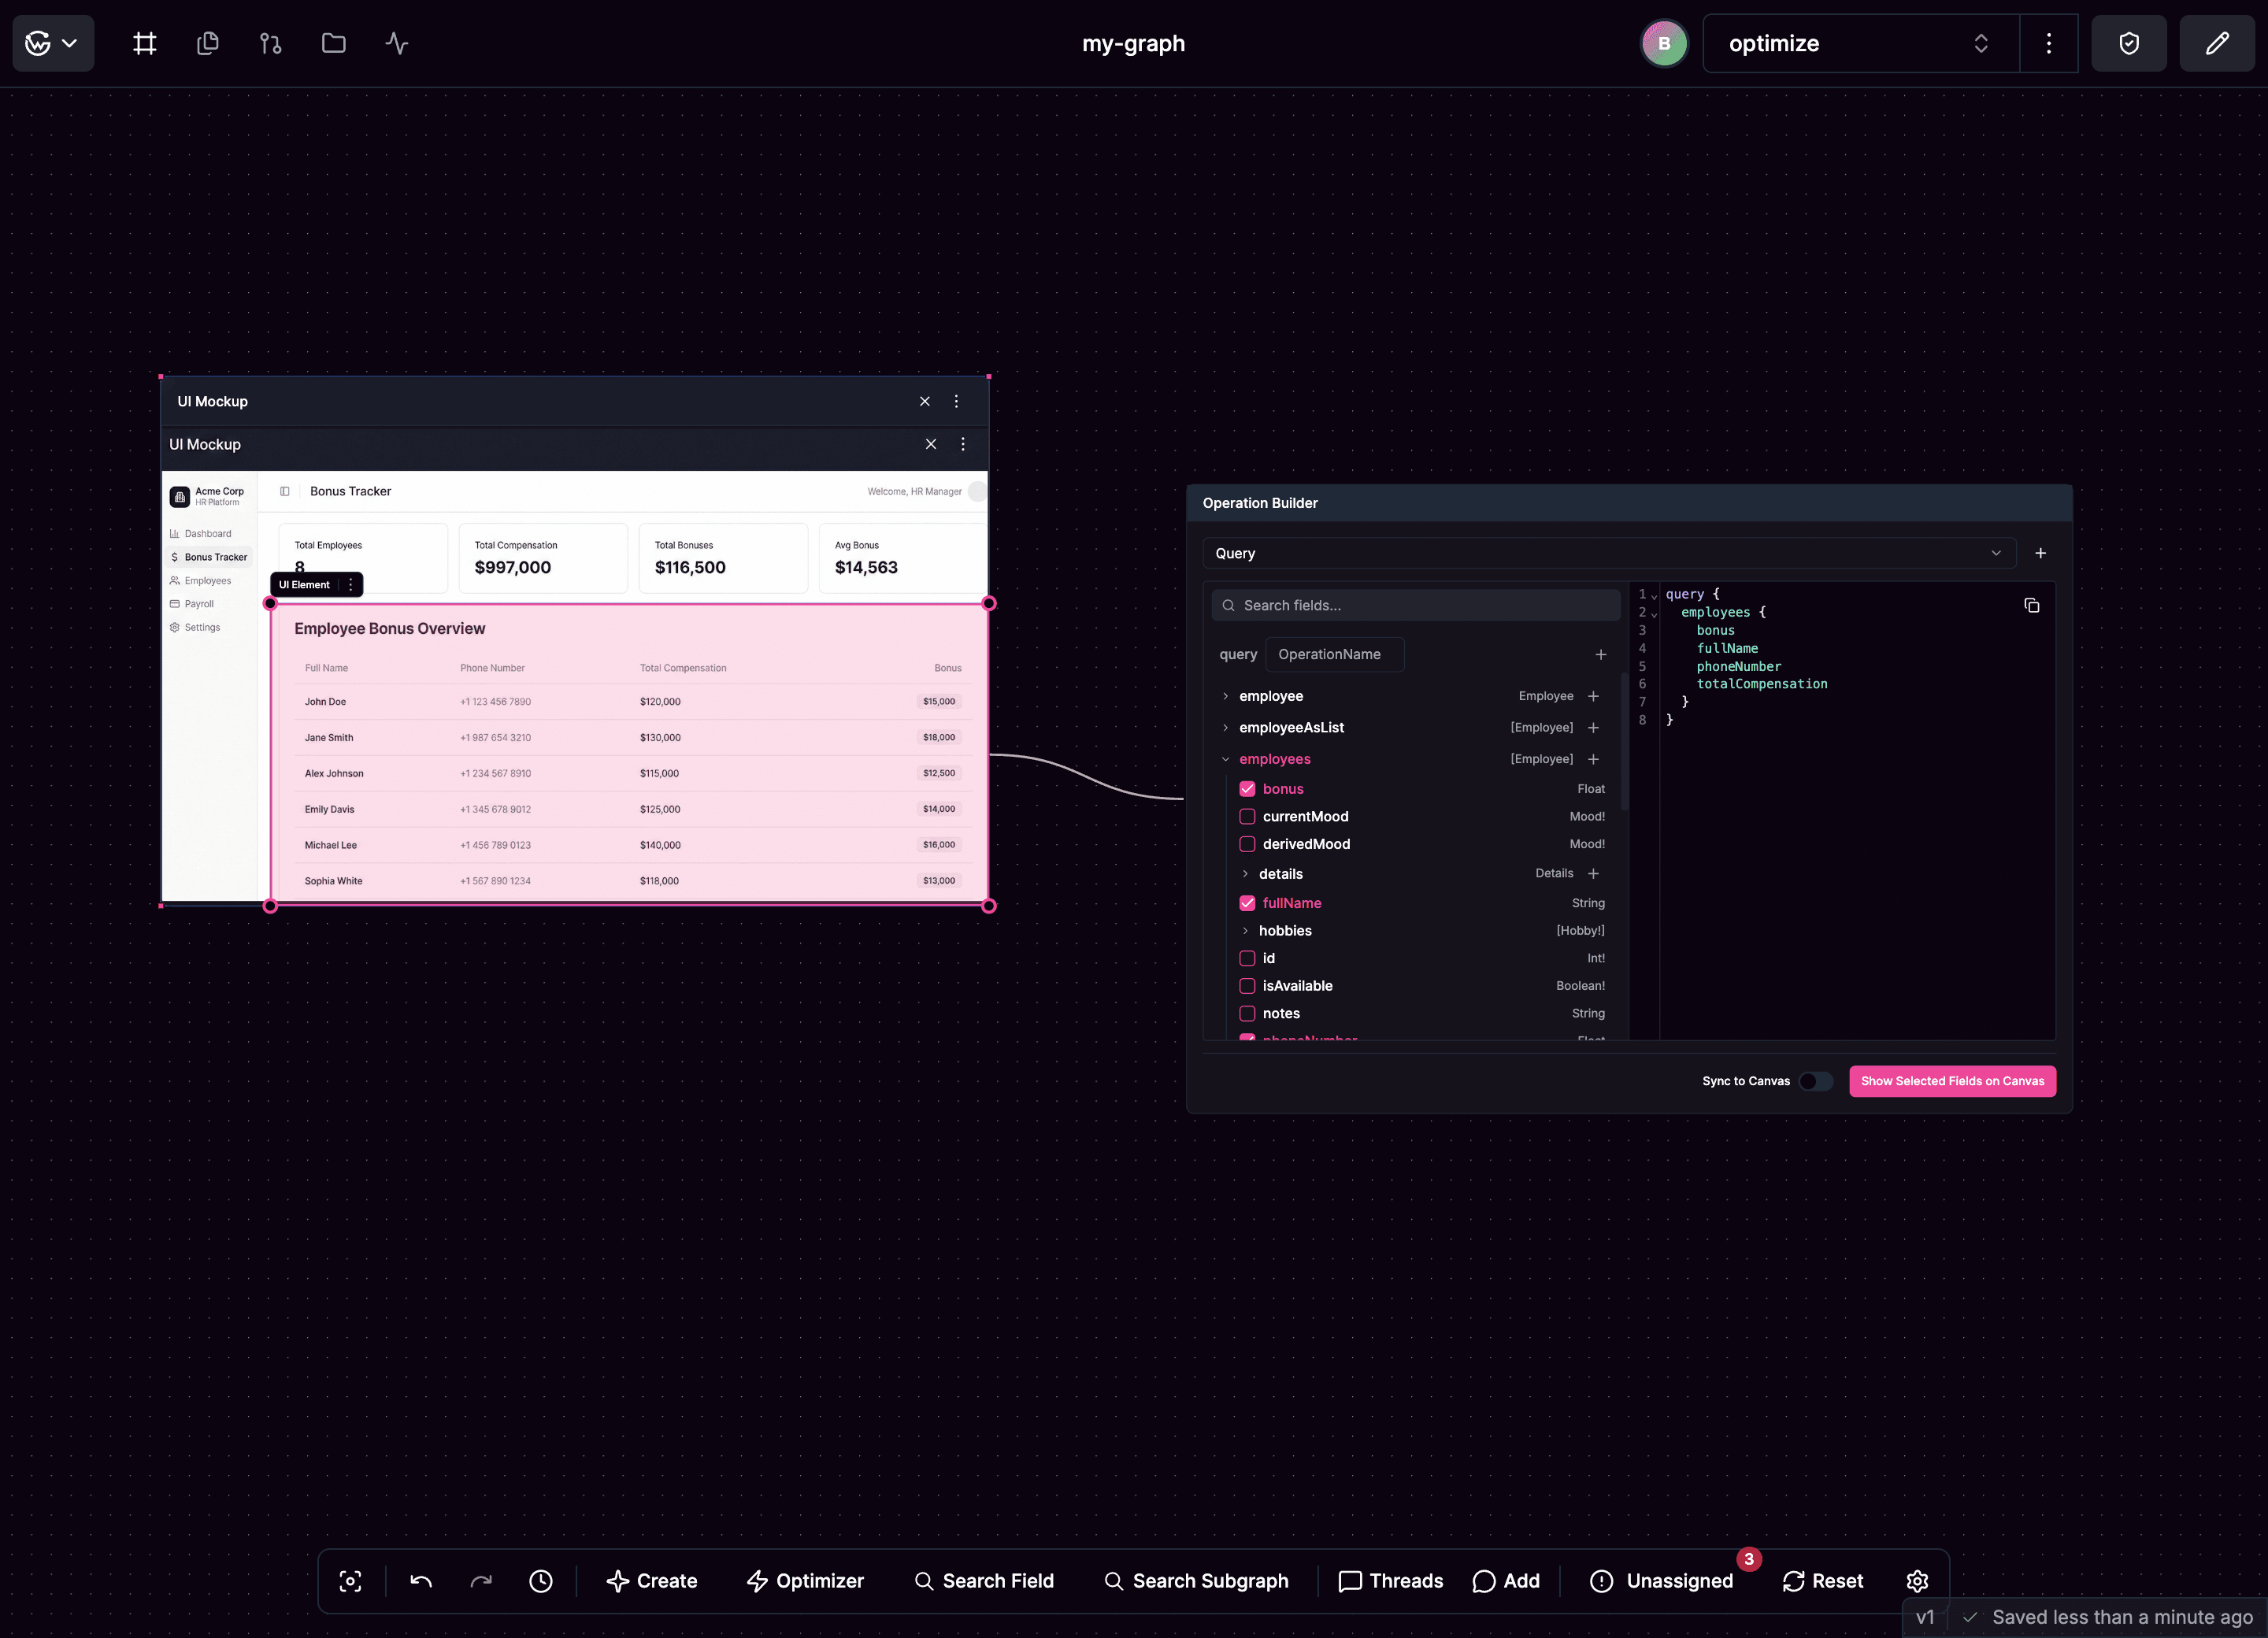
Task: Expand the employeeAsList field tree
Action: click(1225, 727)
